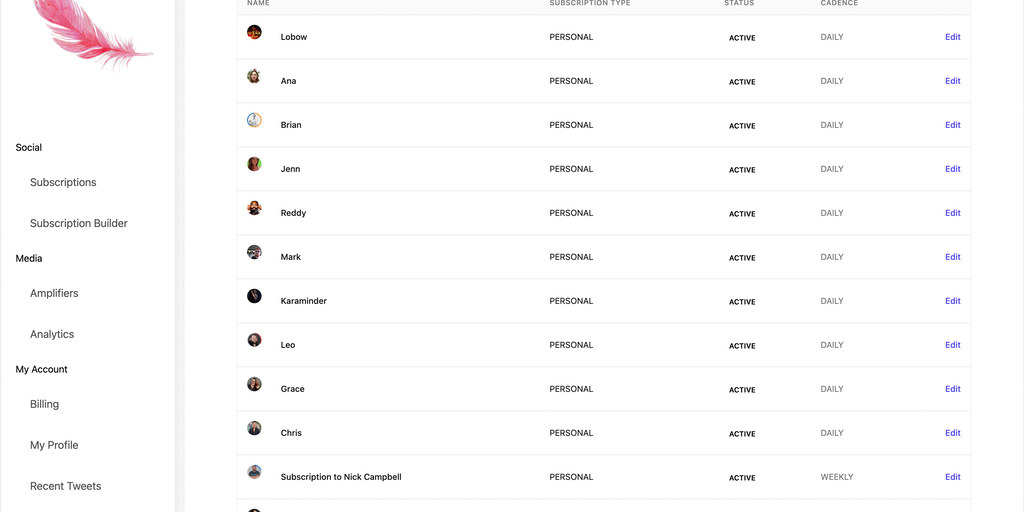This screenshot has width=1024, height=512.
Task: Select the Chris subscription name
Action: pyautogui.click(x=291, y=433)
